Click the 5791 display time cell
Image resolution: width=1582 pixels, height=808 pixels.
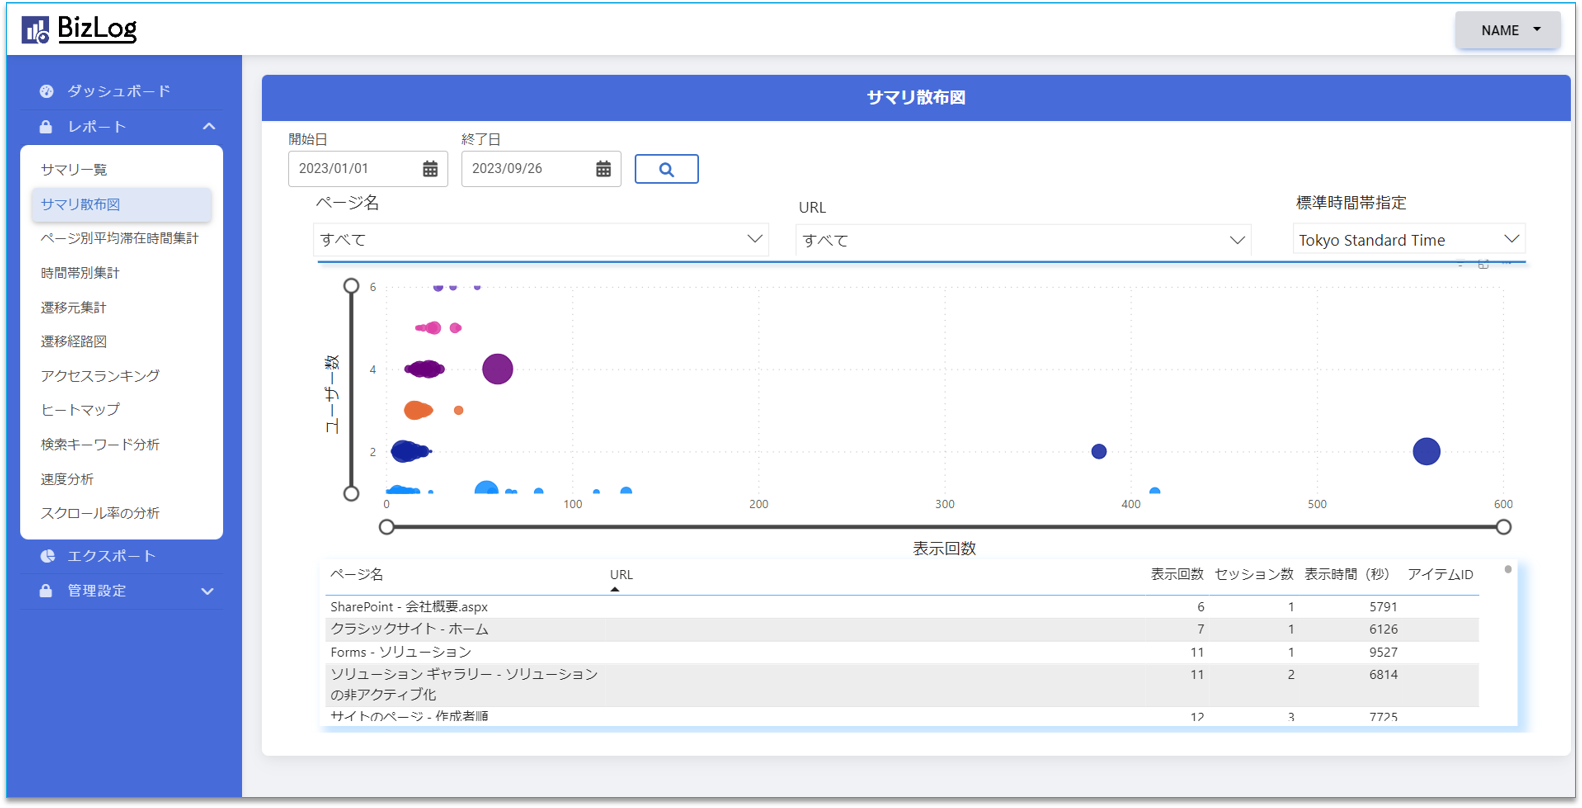click(x=1383, y=607)
